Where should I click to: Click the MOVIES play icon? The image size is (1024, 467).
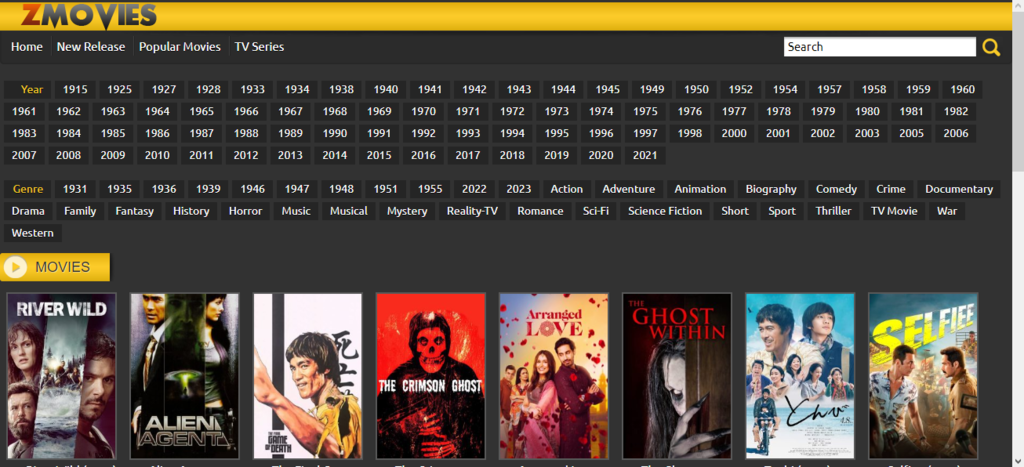coord(15,266)
